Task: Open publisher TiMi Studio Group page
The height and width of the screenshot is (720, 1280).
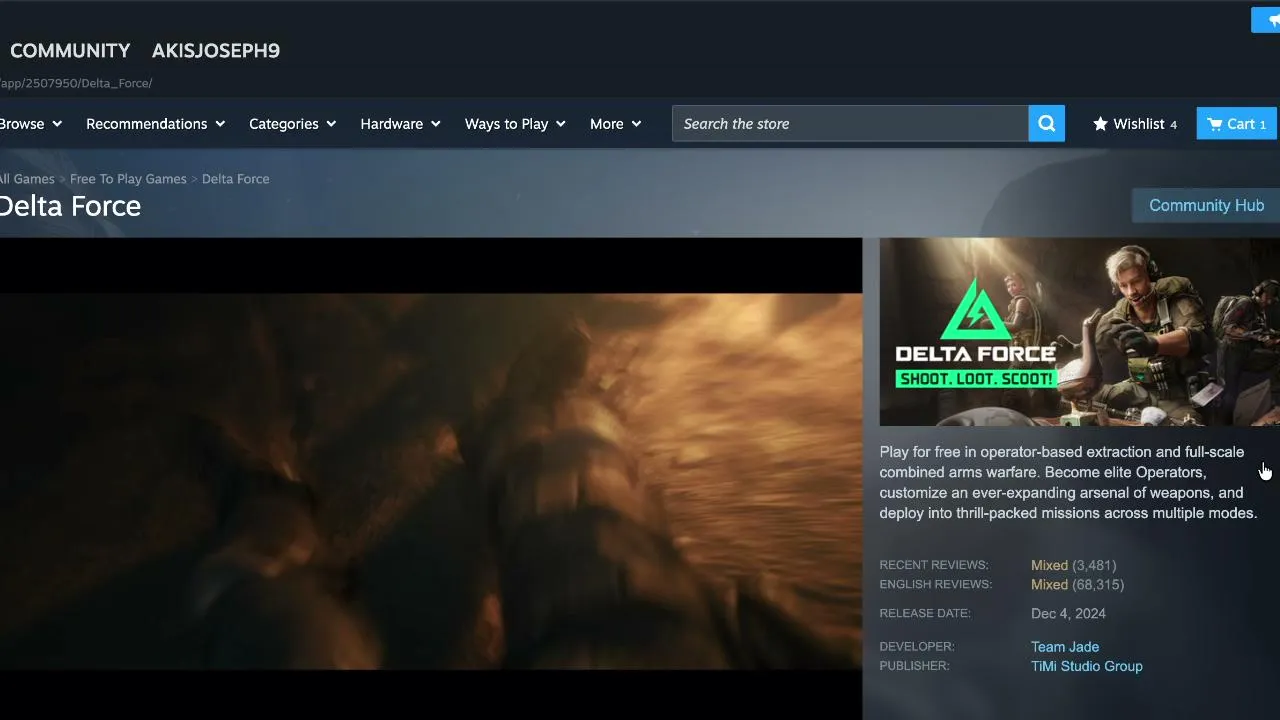Action: coord(1087,666)
